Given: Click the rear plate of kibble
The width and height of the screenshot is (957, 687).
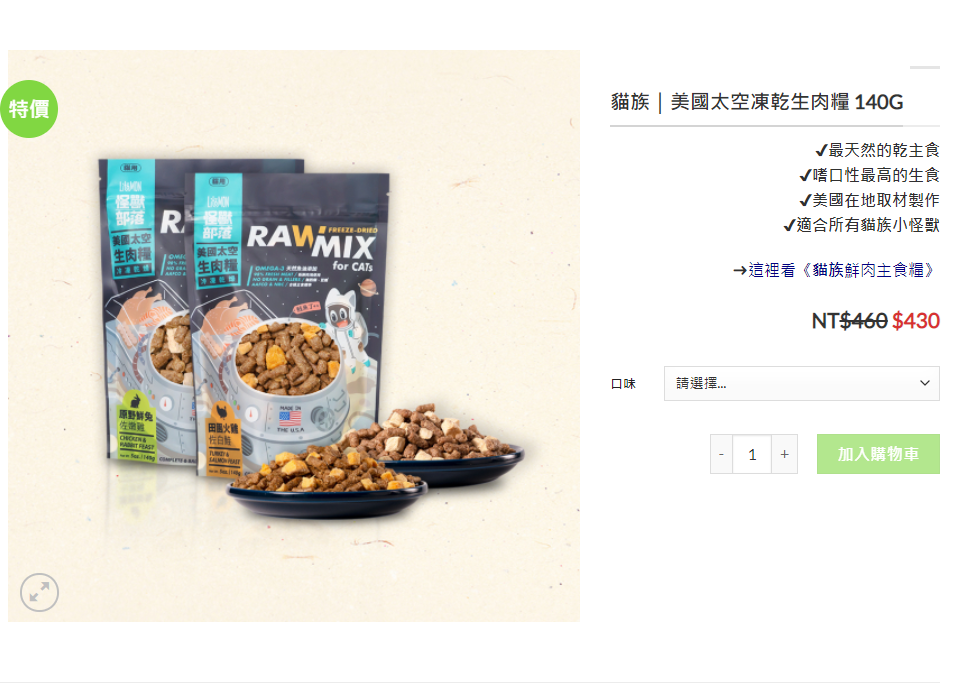Looking at the screenshot, I should (x=436, y=442).
